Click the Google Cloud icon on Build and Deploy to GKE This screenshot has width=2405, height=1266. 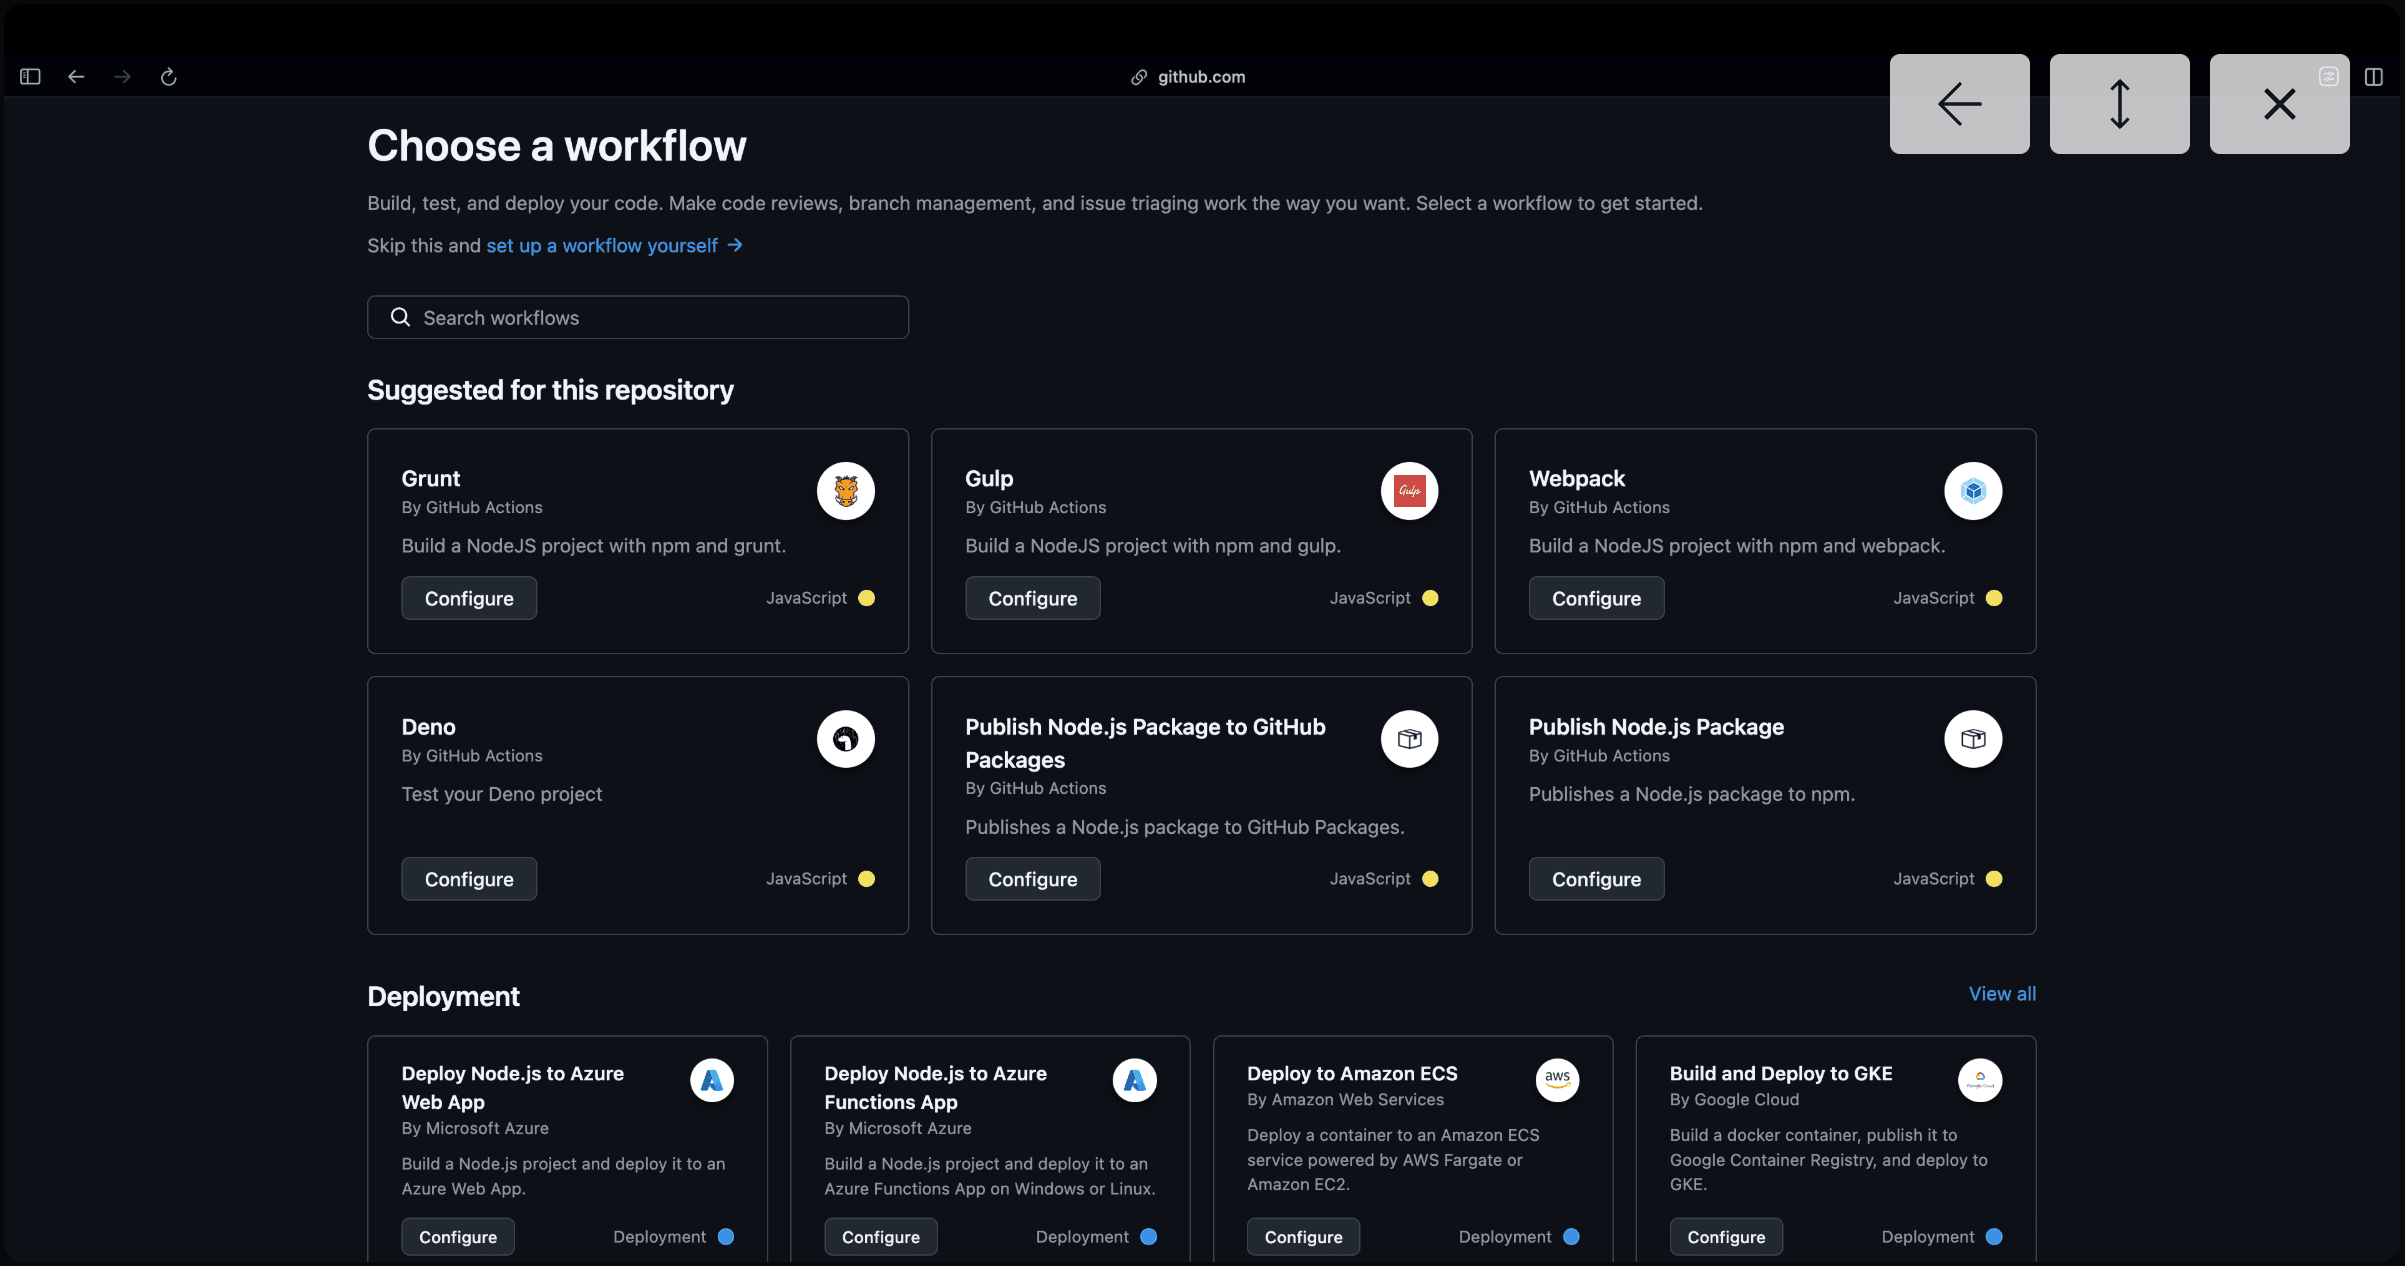(x=1979, y=1080)
